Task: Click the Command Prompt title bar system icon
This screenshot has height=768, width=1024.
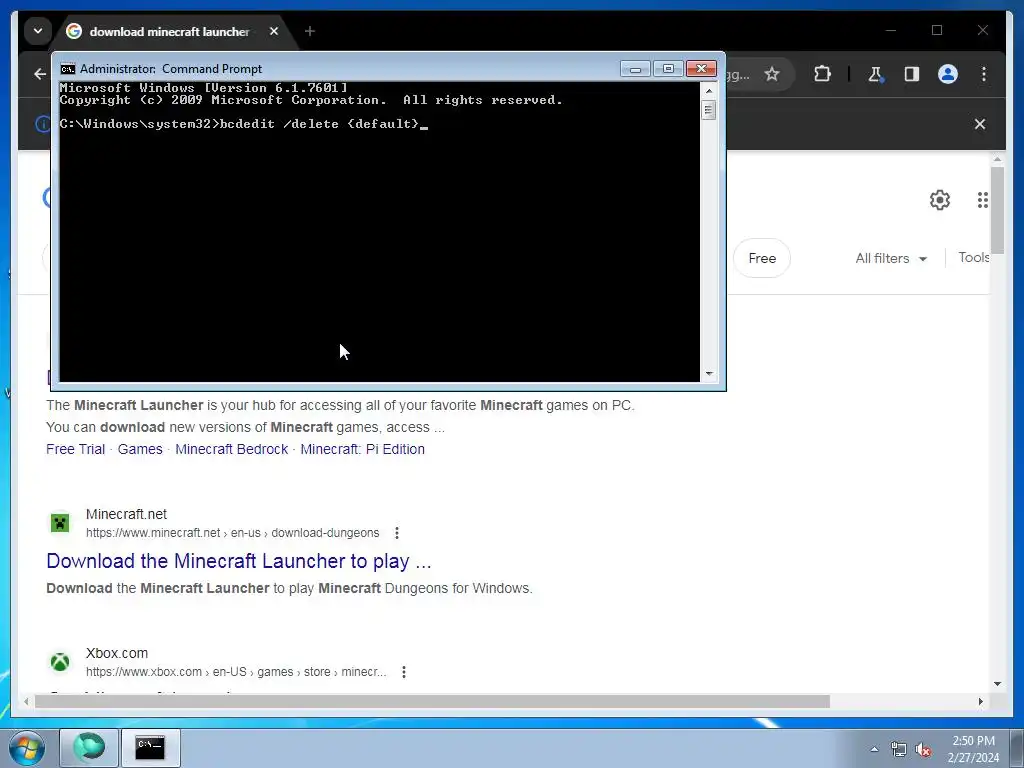Action: pos(67,69)
